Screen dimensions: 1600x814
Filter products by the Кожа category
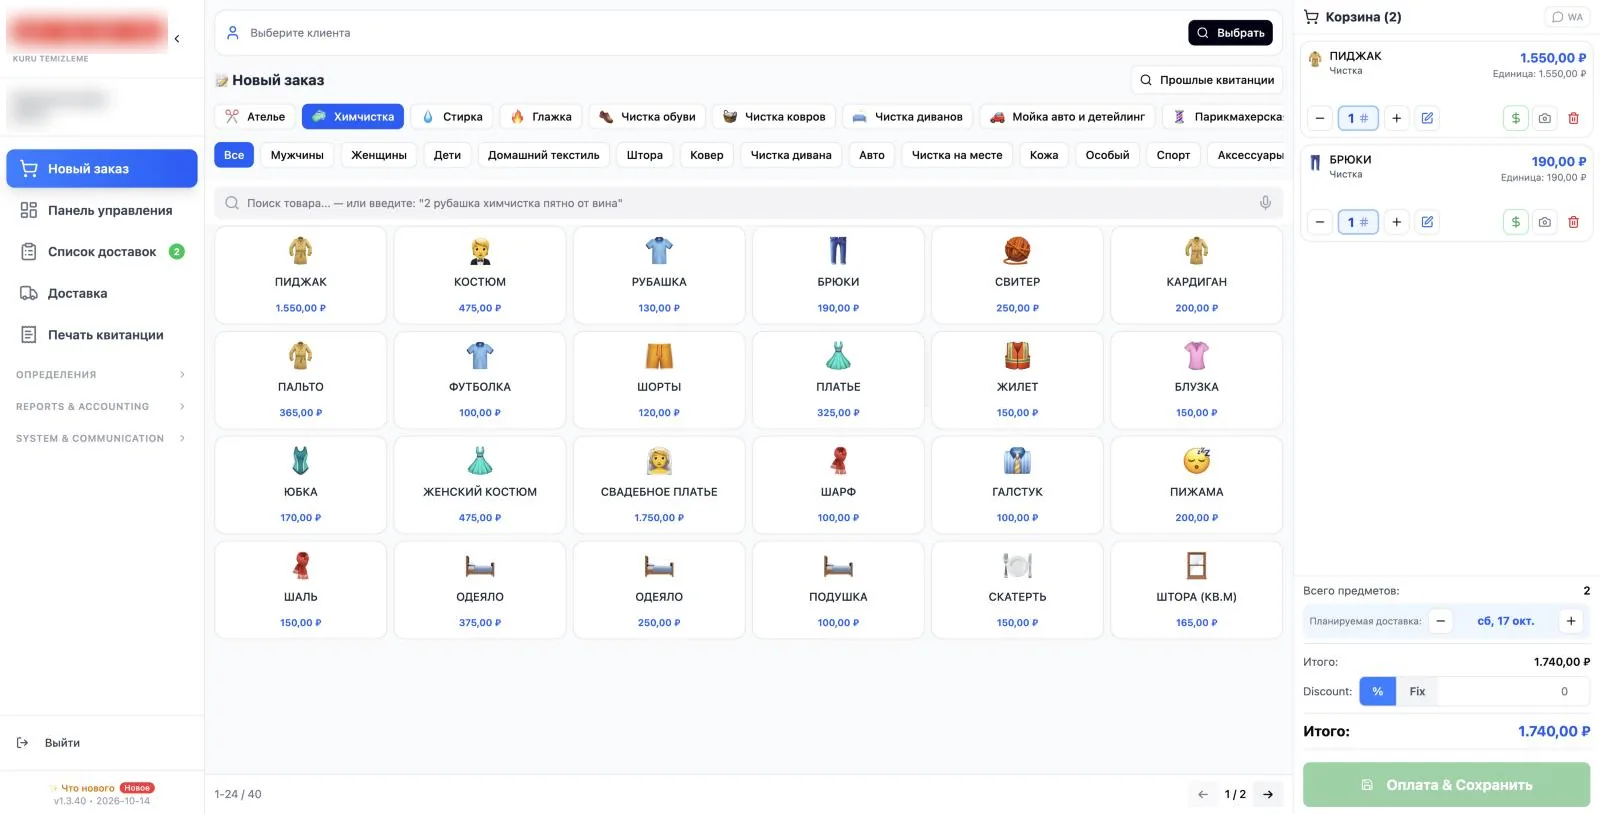point(1044,155)
